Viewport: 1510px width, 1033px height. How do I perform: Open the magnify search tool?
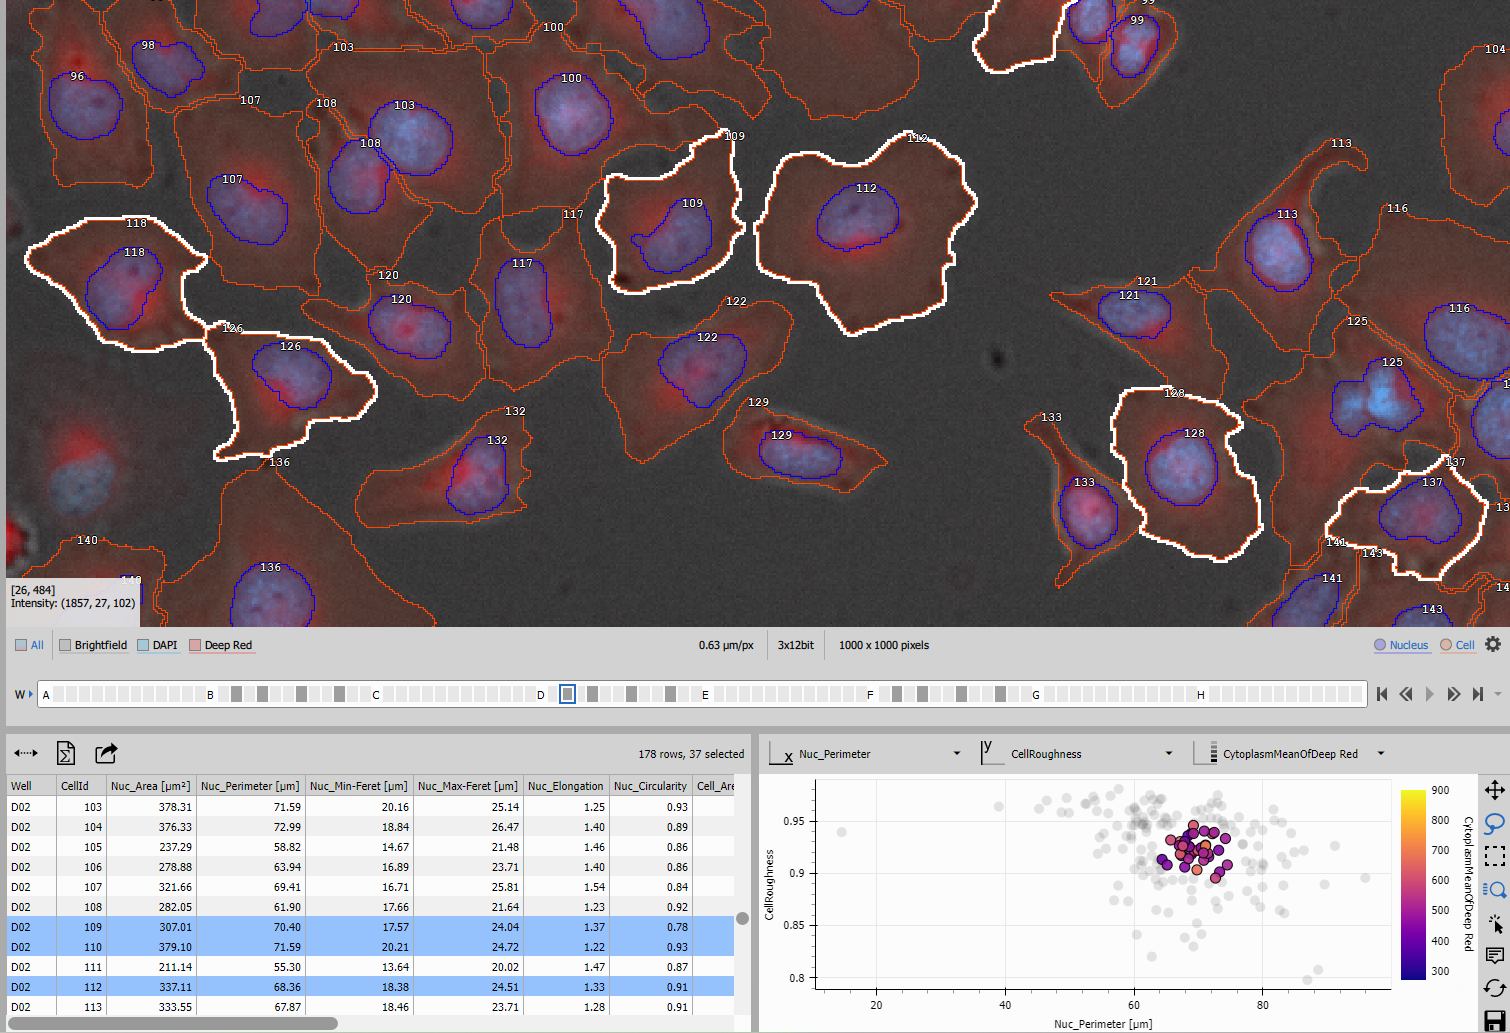coord(1494,890)
